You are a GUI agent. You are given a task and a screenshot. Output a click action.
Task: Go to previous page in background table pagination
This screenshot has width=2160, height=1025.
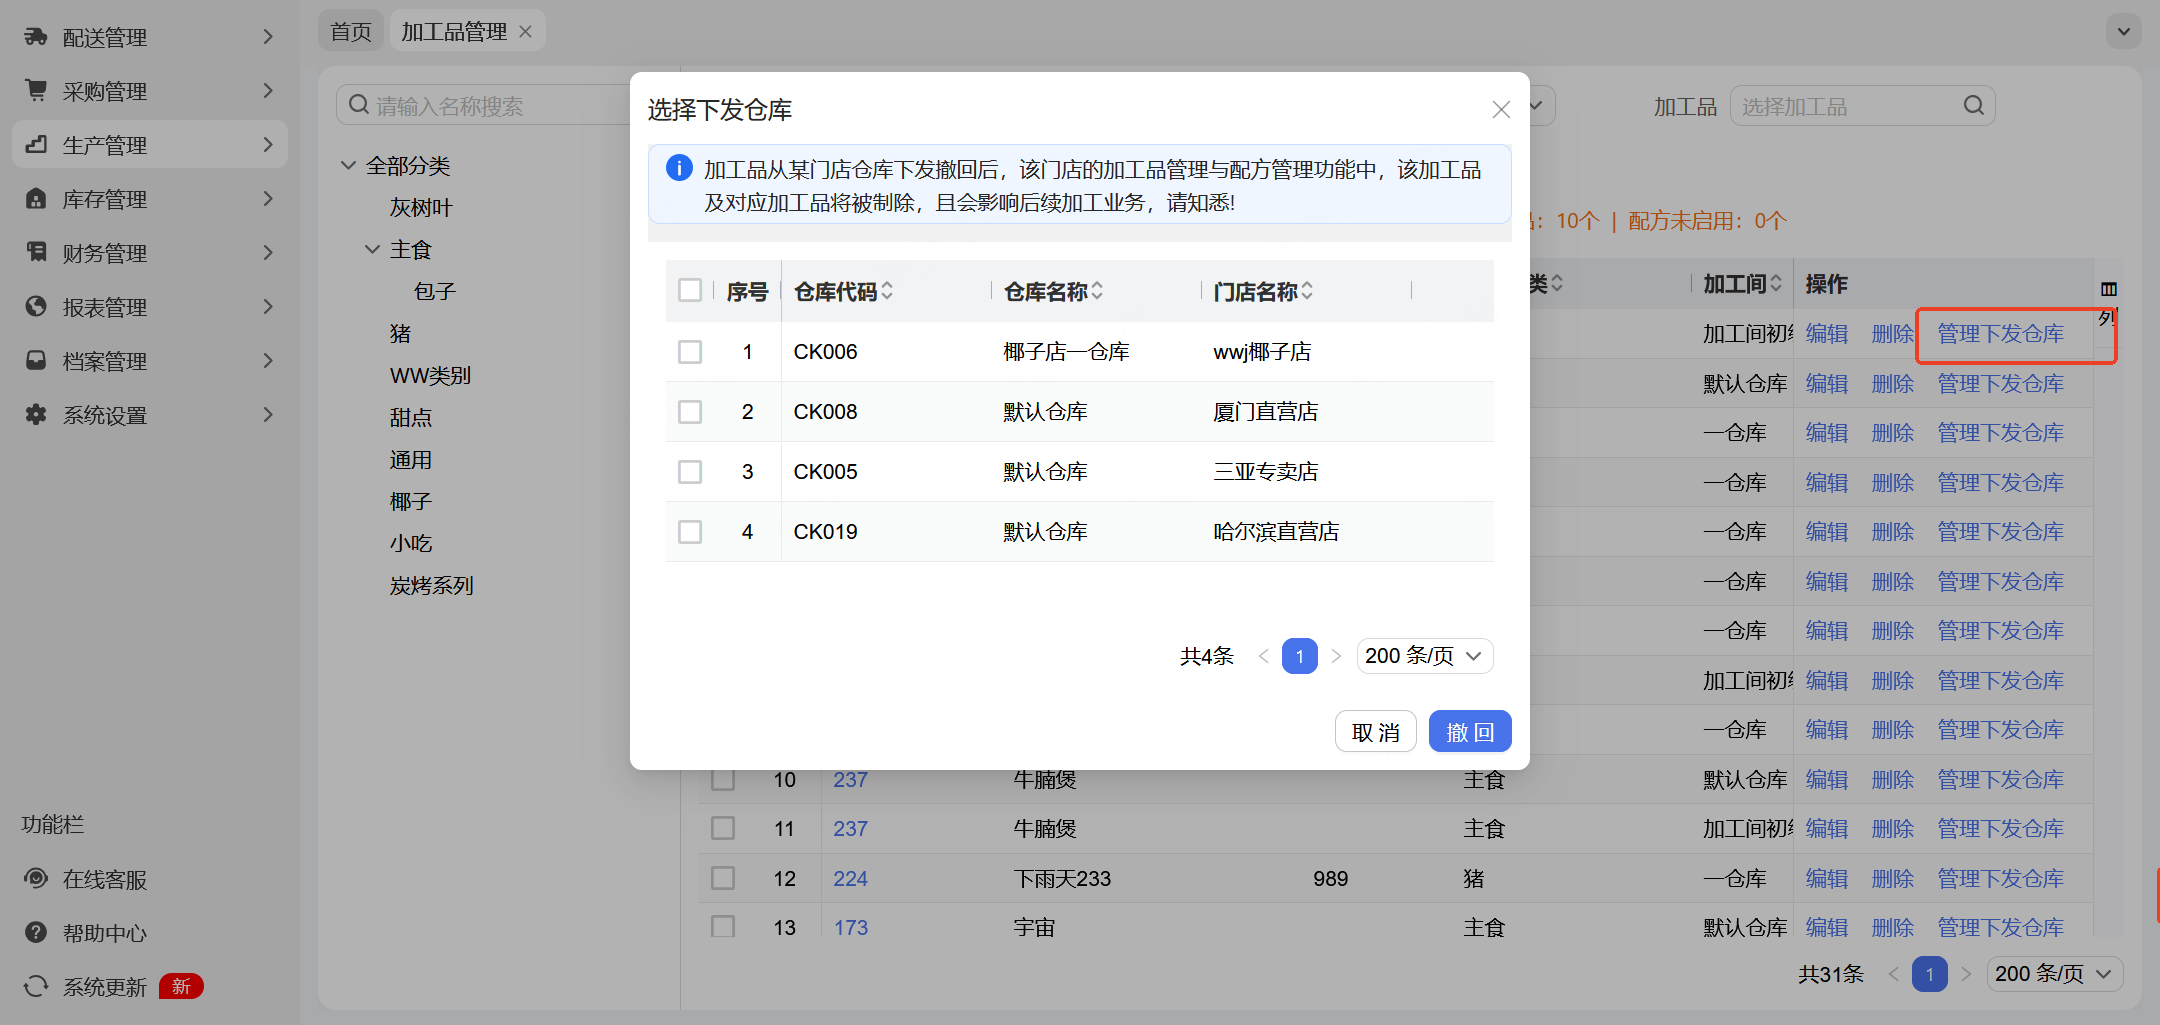[1894, 974]
